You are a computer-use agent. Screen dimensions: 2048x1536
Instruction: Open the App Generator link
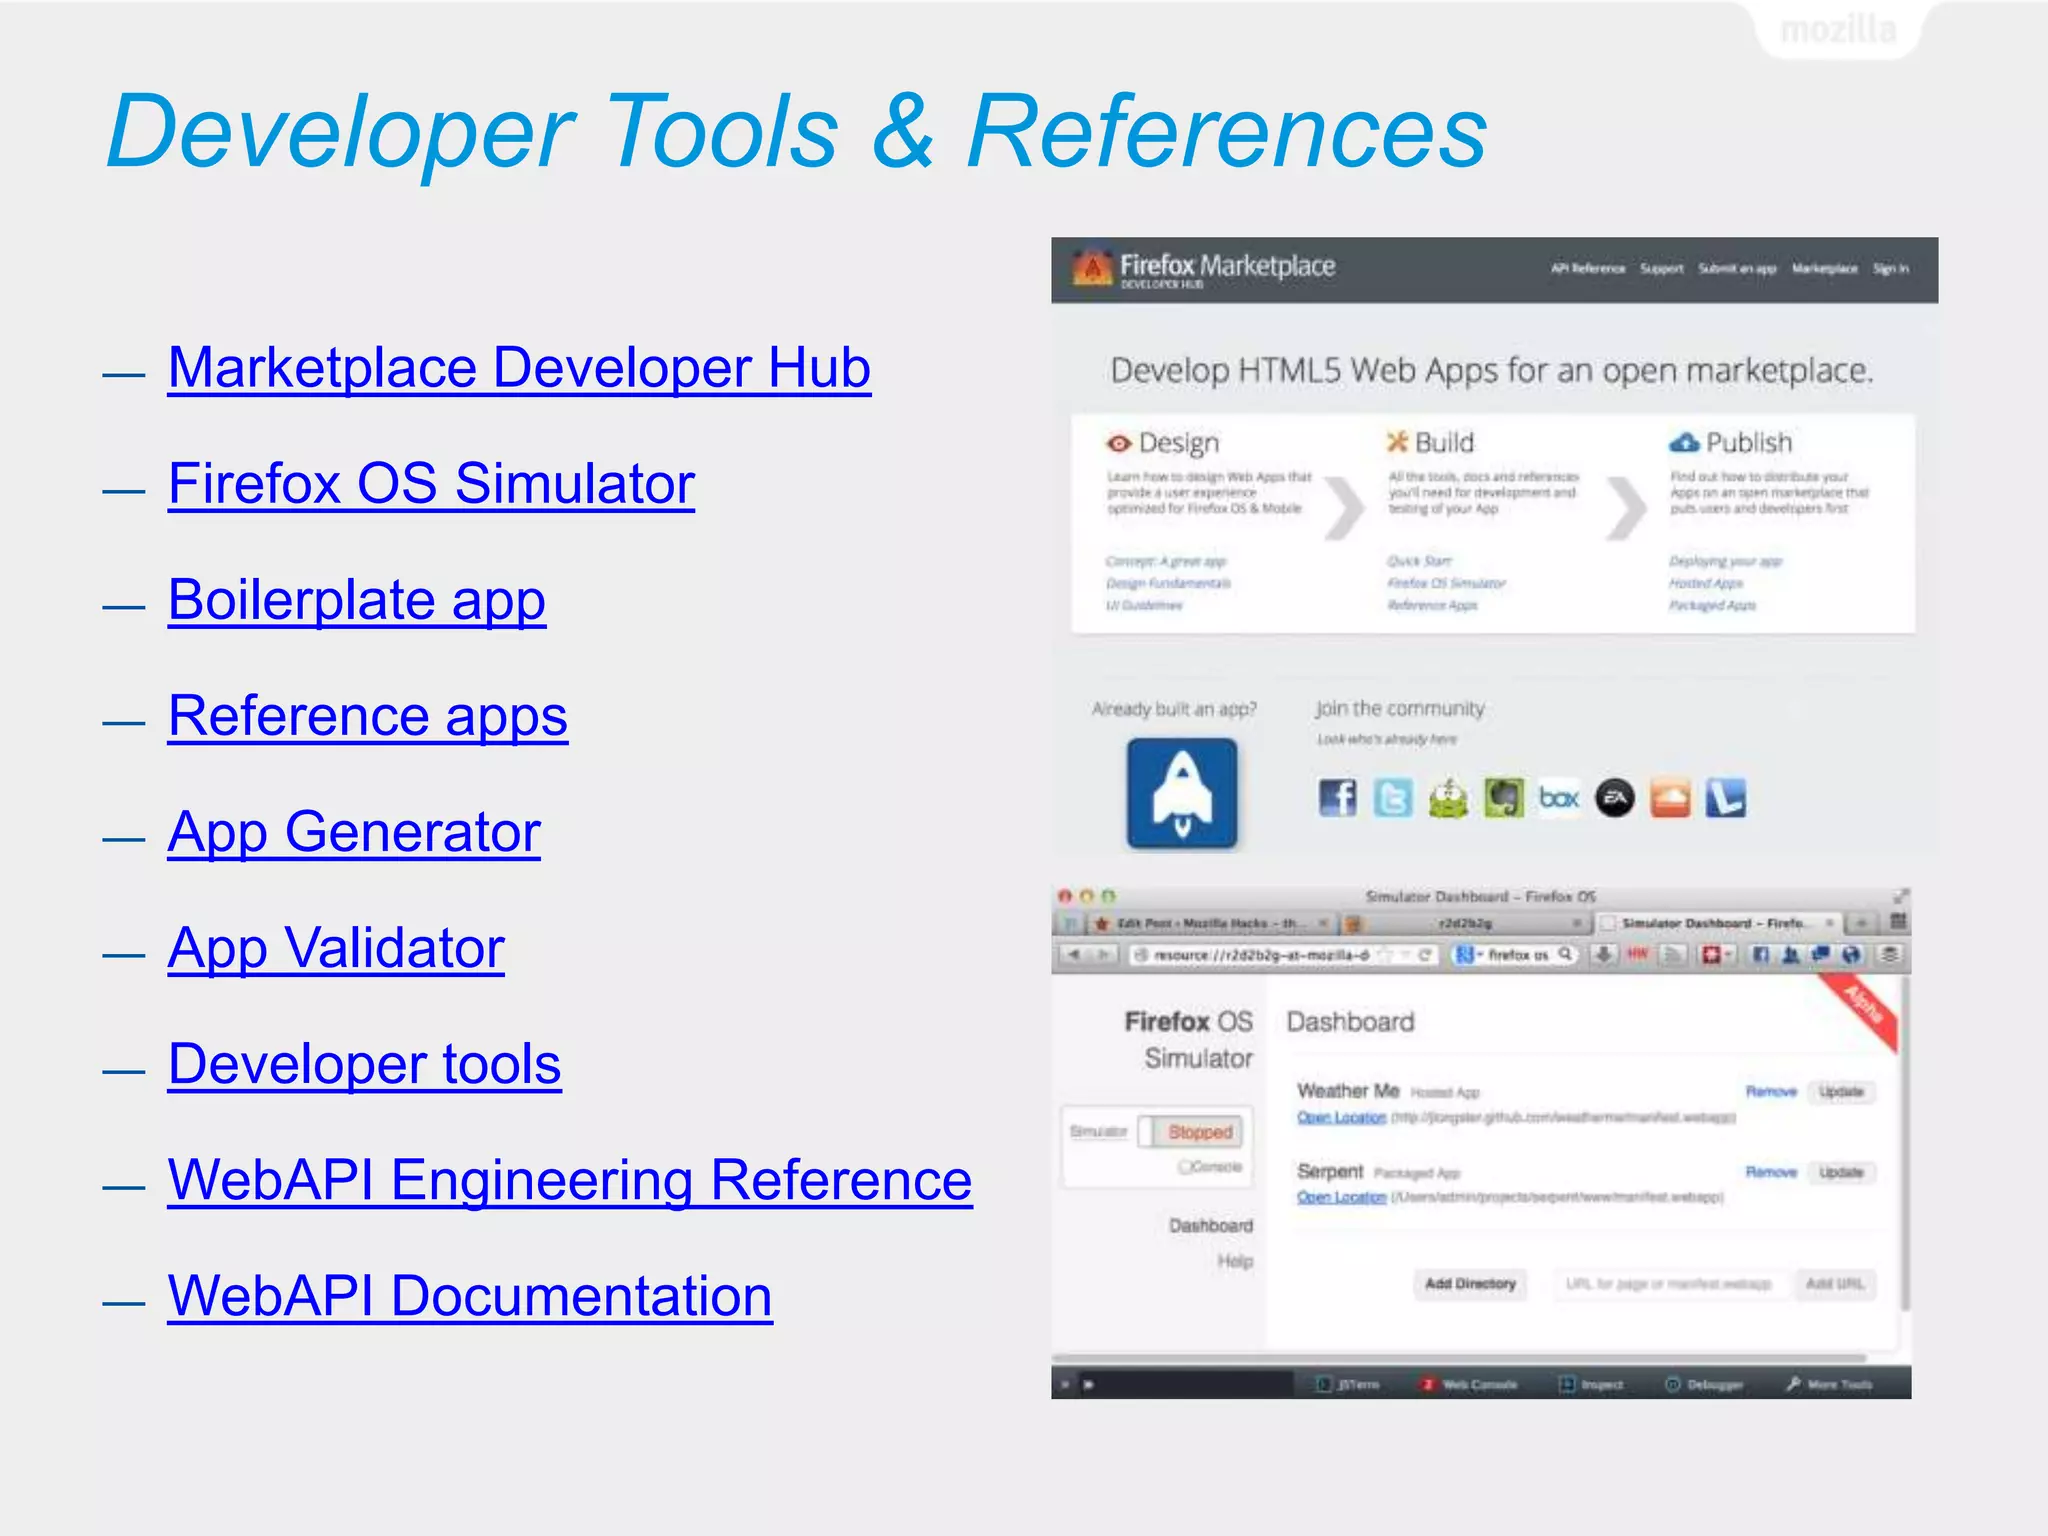pyautogui.click(x=354, y=832)
